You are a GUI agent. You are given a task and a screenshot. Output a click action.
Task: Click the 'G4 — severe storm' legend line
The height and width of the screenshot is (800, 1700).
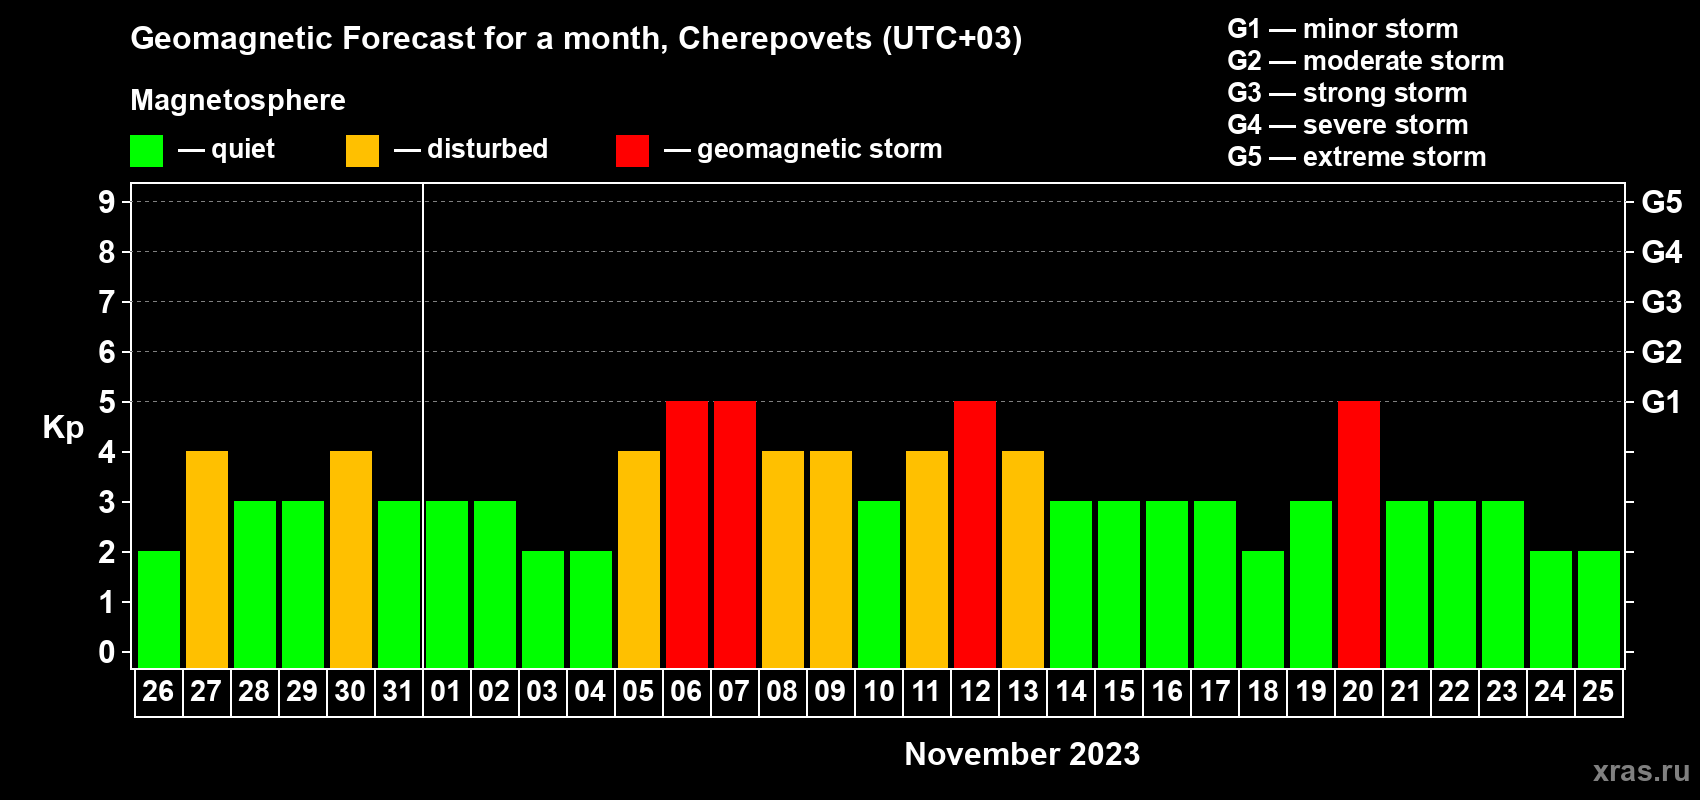(1348, 125)
